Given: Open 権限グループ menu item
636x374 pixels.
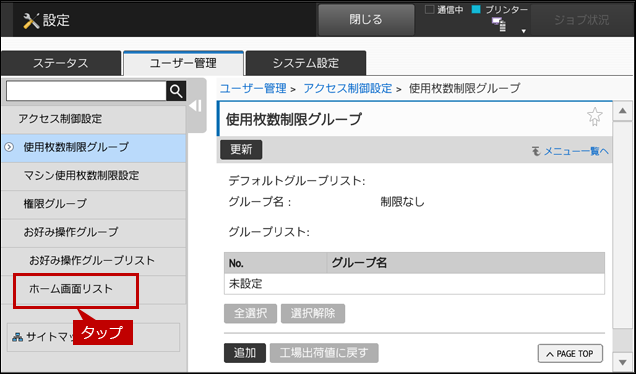Looking at the screenshot, I should tap(94, 204).
